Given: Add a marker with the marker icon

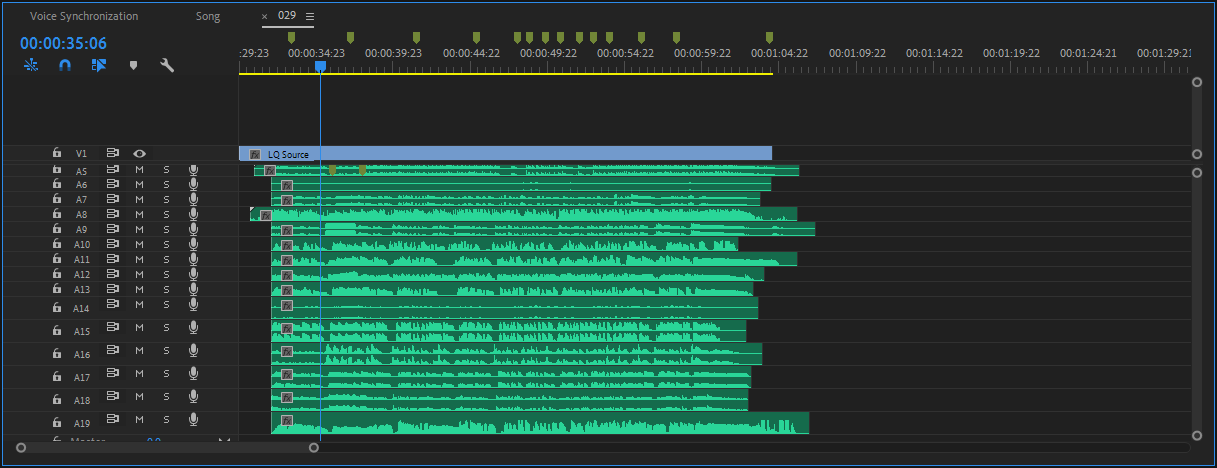Looking at the screenshot, I should 133,65.
